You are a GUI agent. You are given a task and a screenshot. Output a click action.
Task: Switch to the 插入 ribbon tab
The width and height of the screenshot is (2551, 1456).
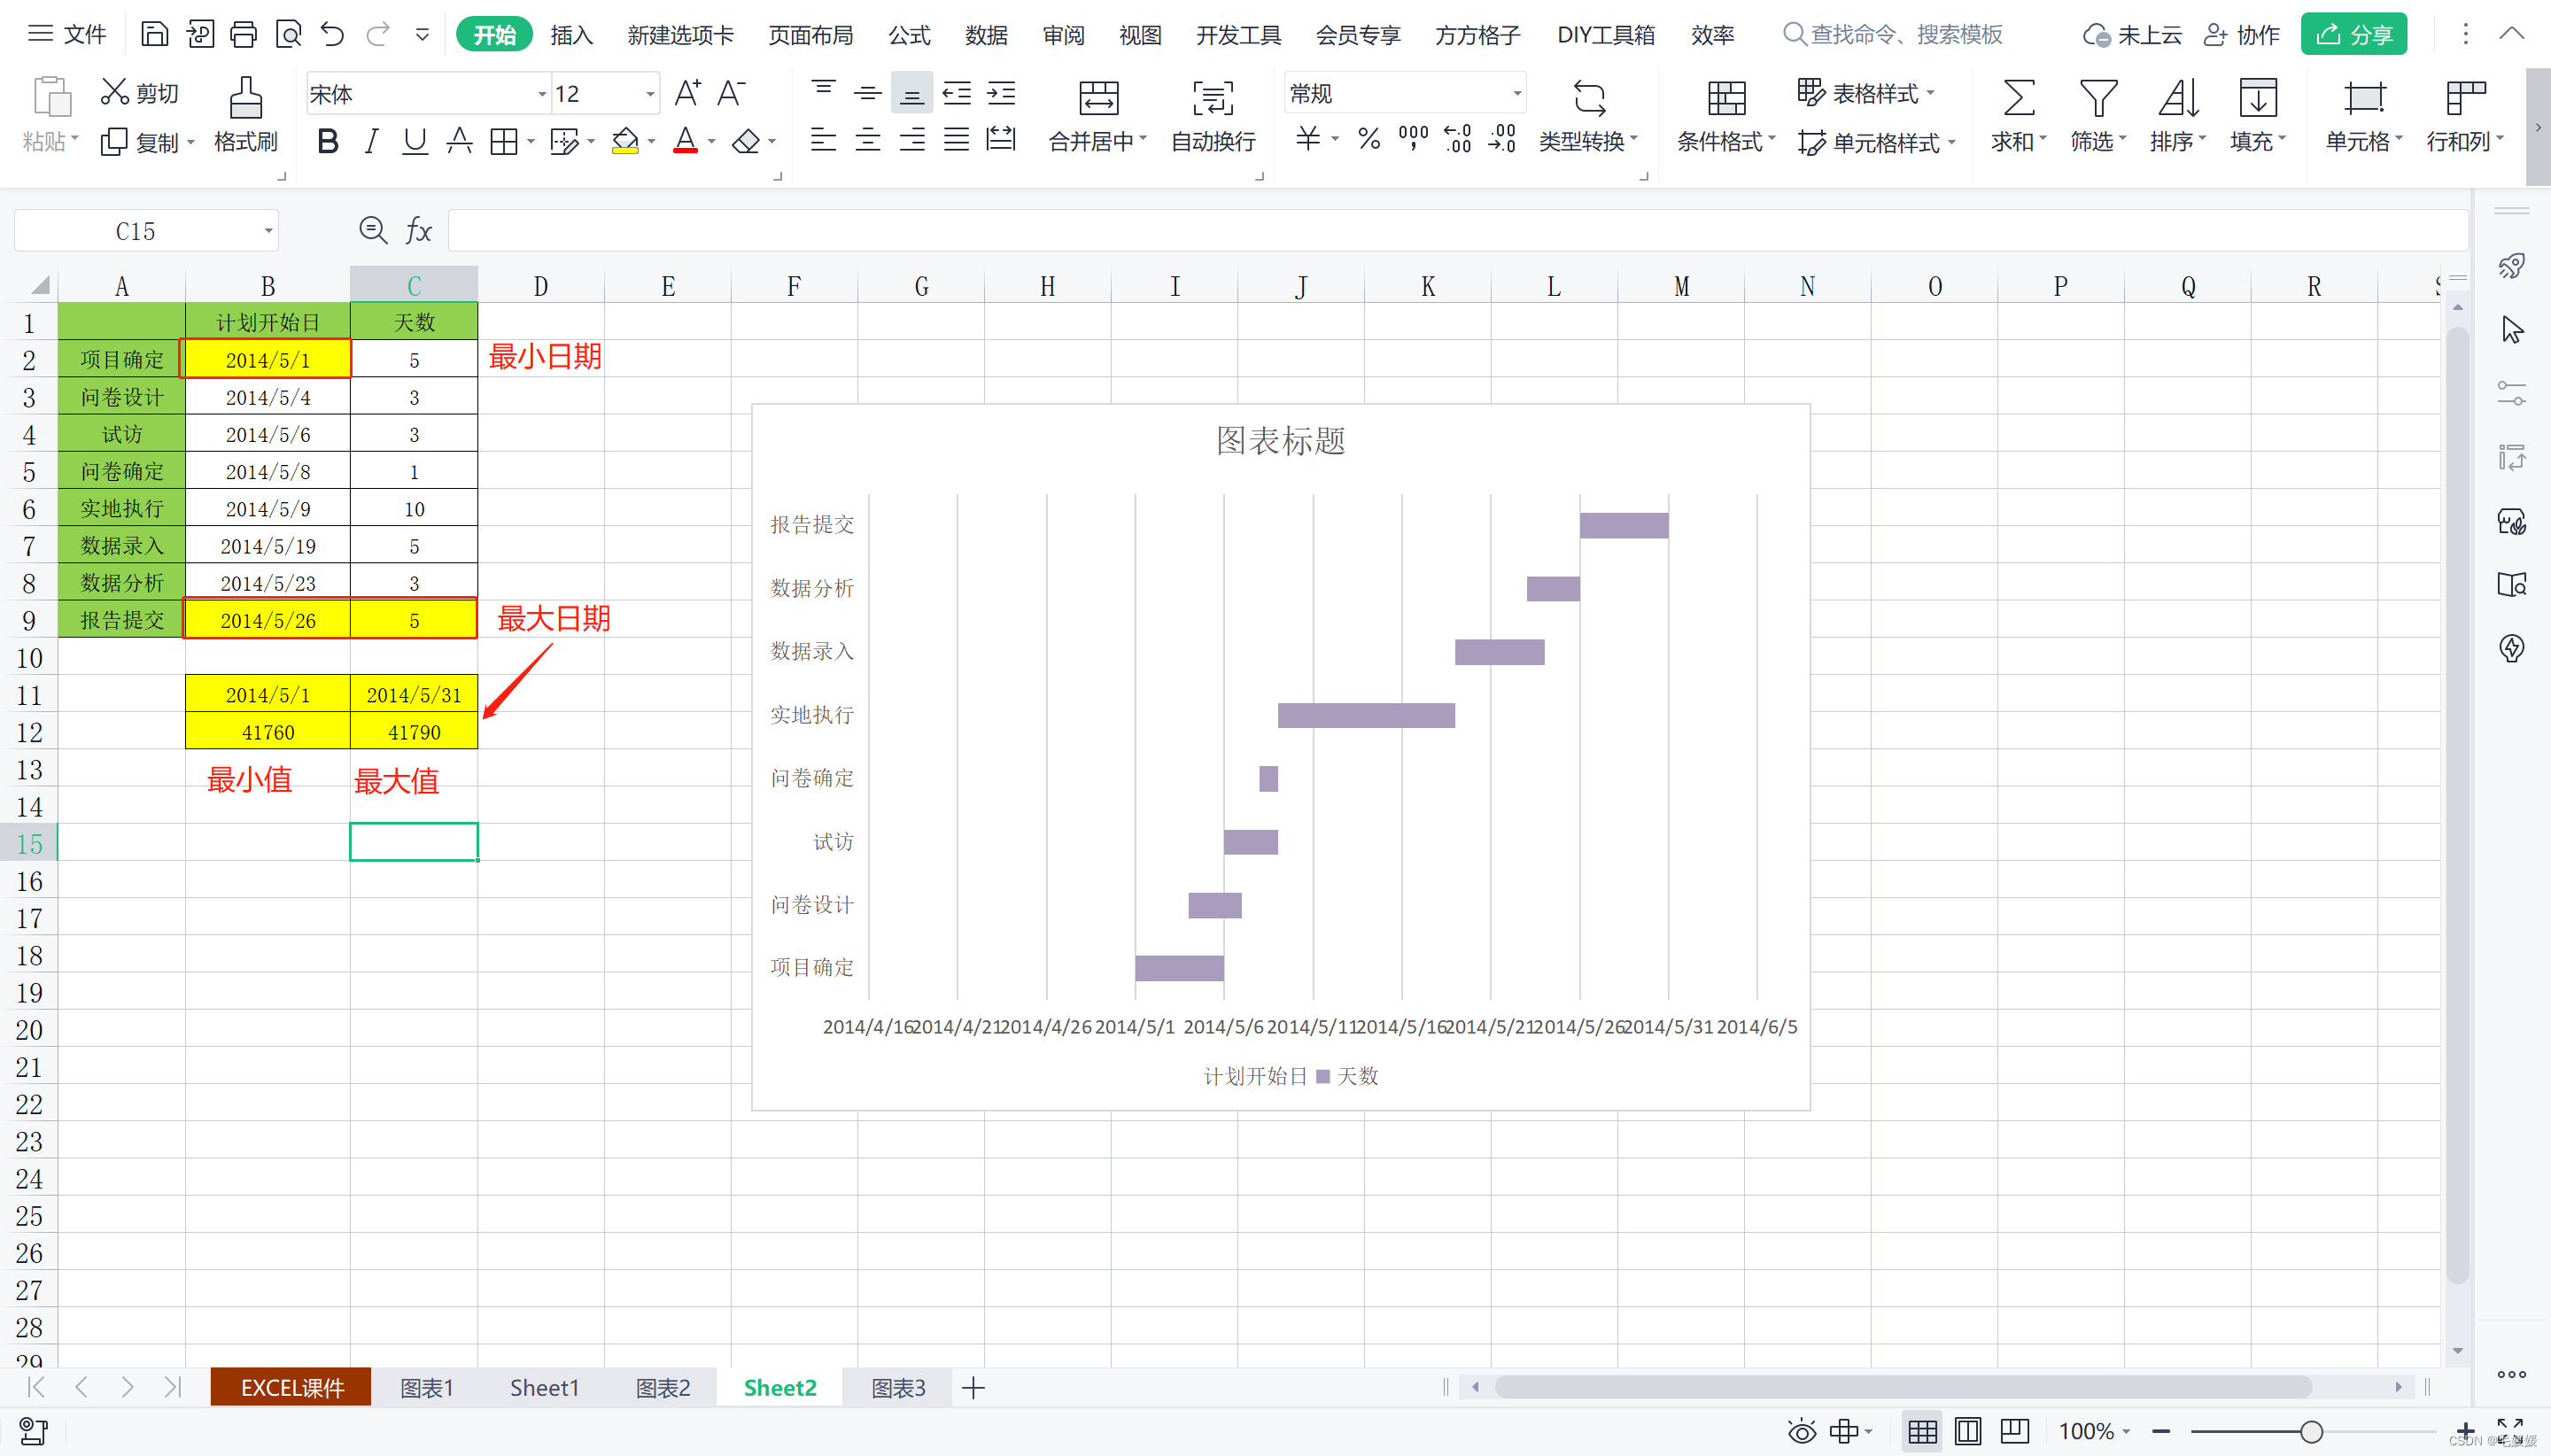571,35
